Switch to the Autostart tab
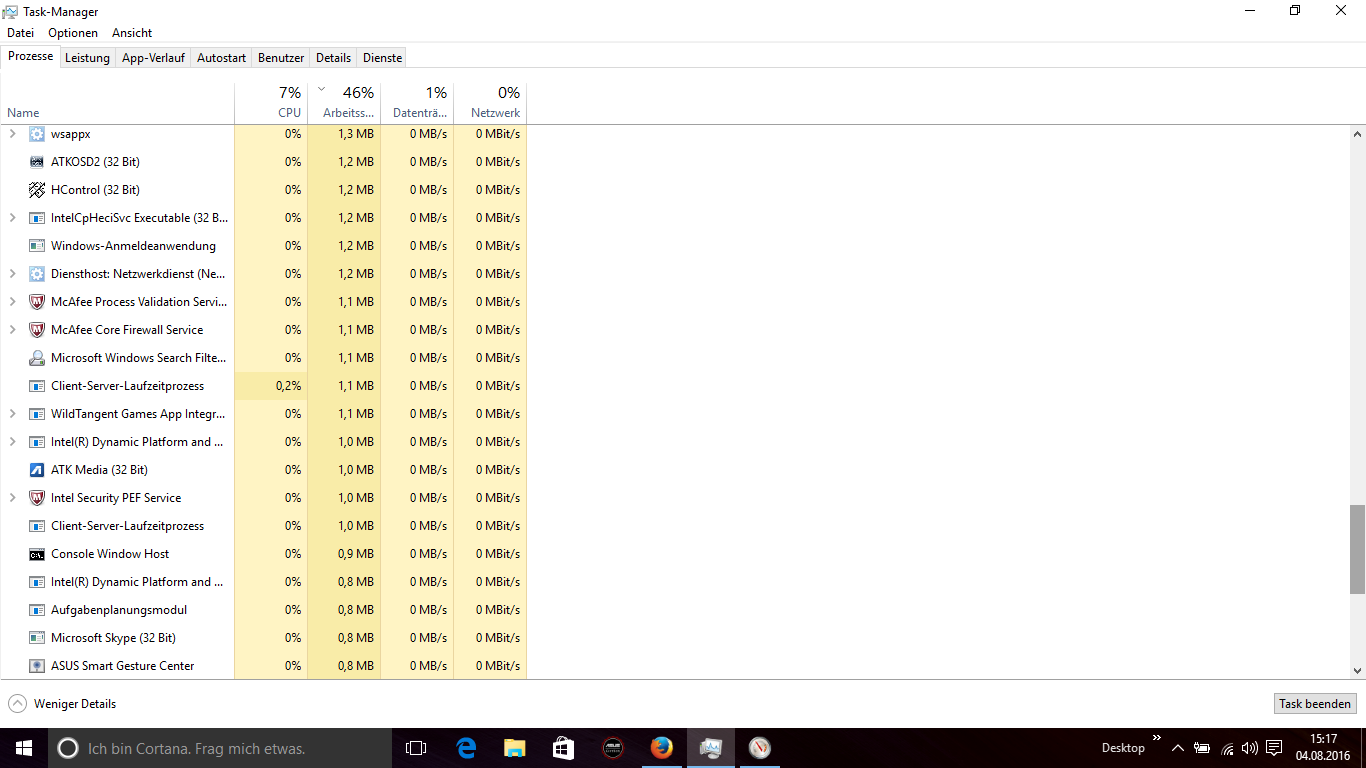Image resolution: width=1366 pixels, height=768 pixels. [x=221, y=58]
